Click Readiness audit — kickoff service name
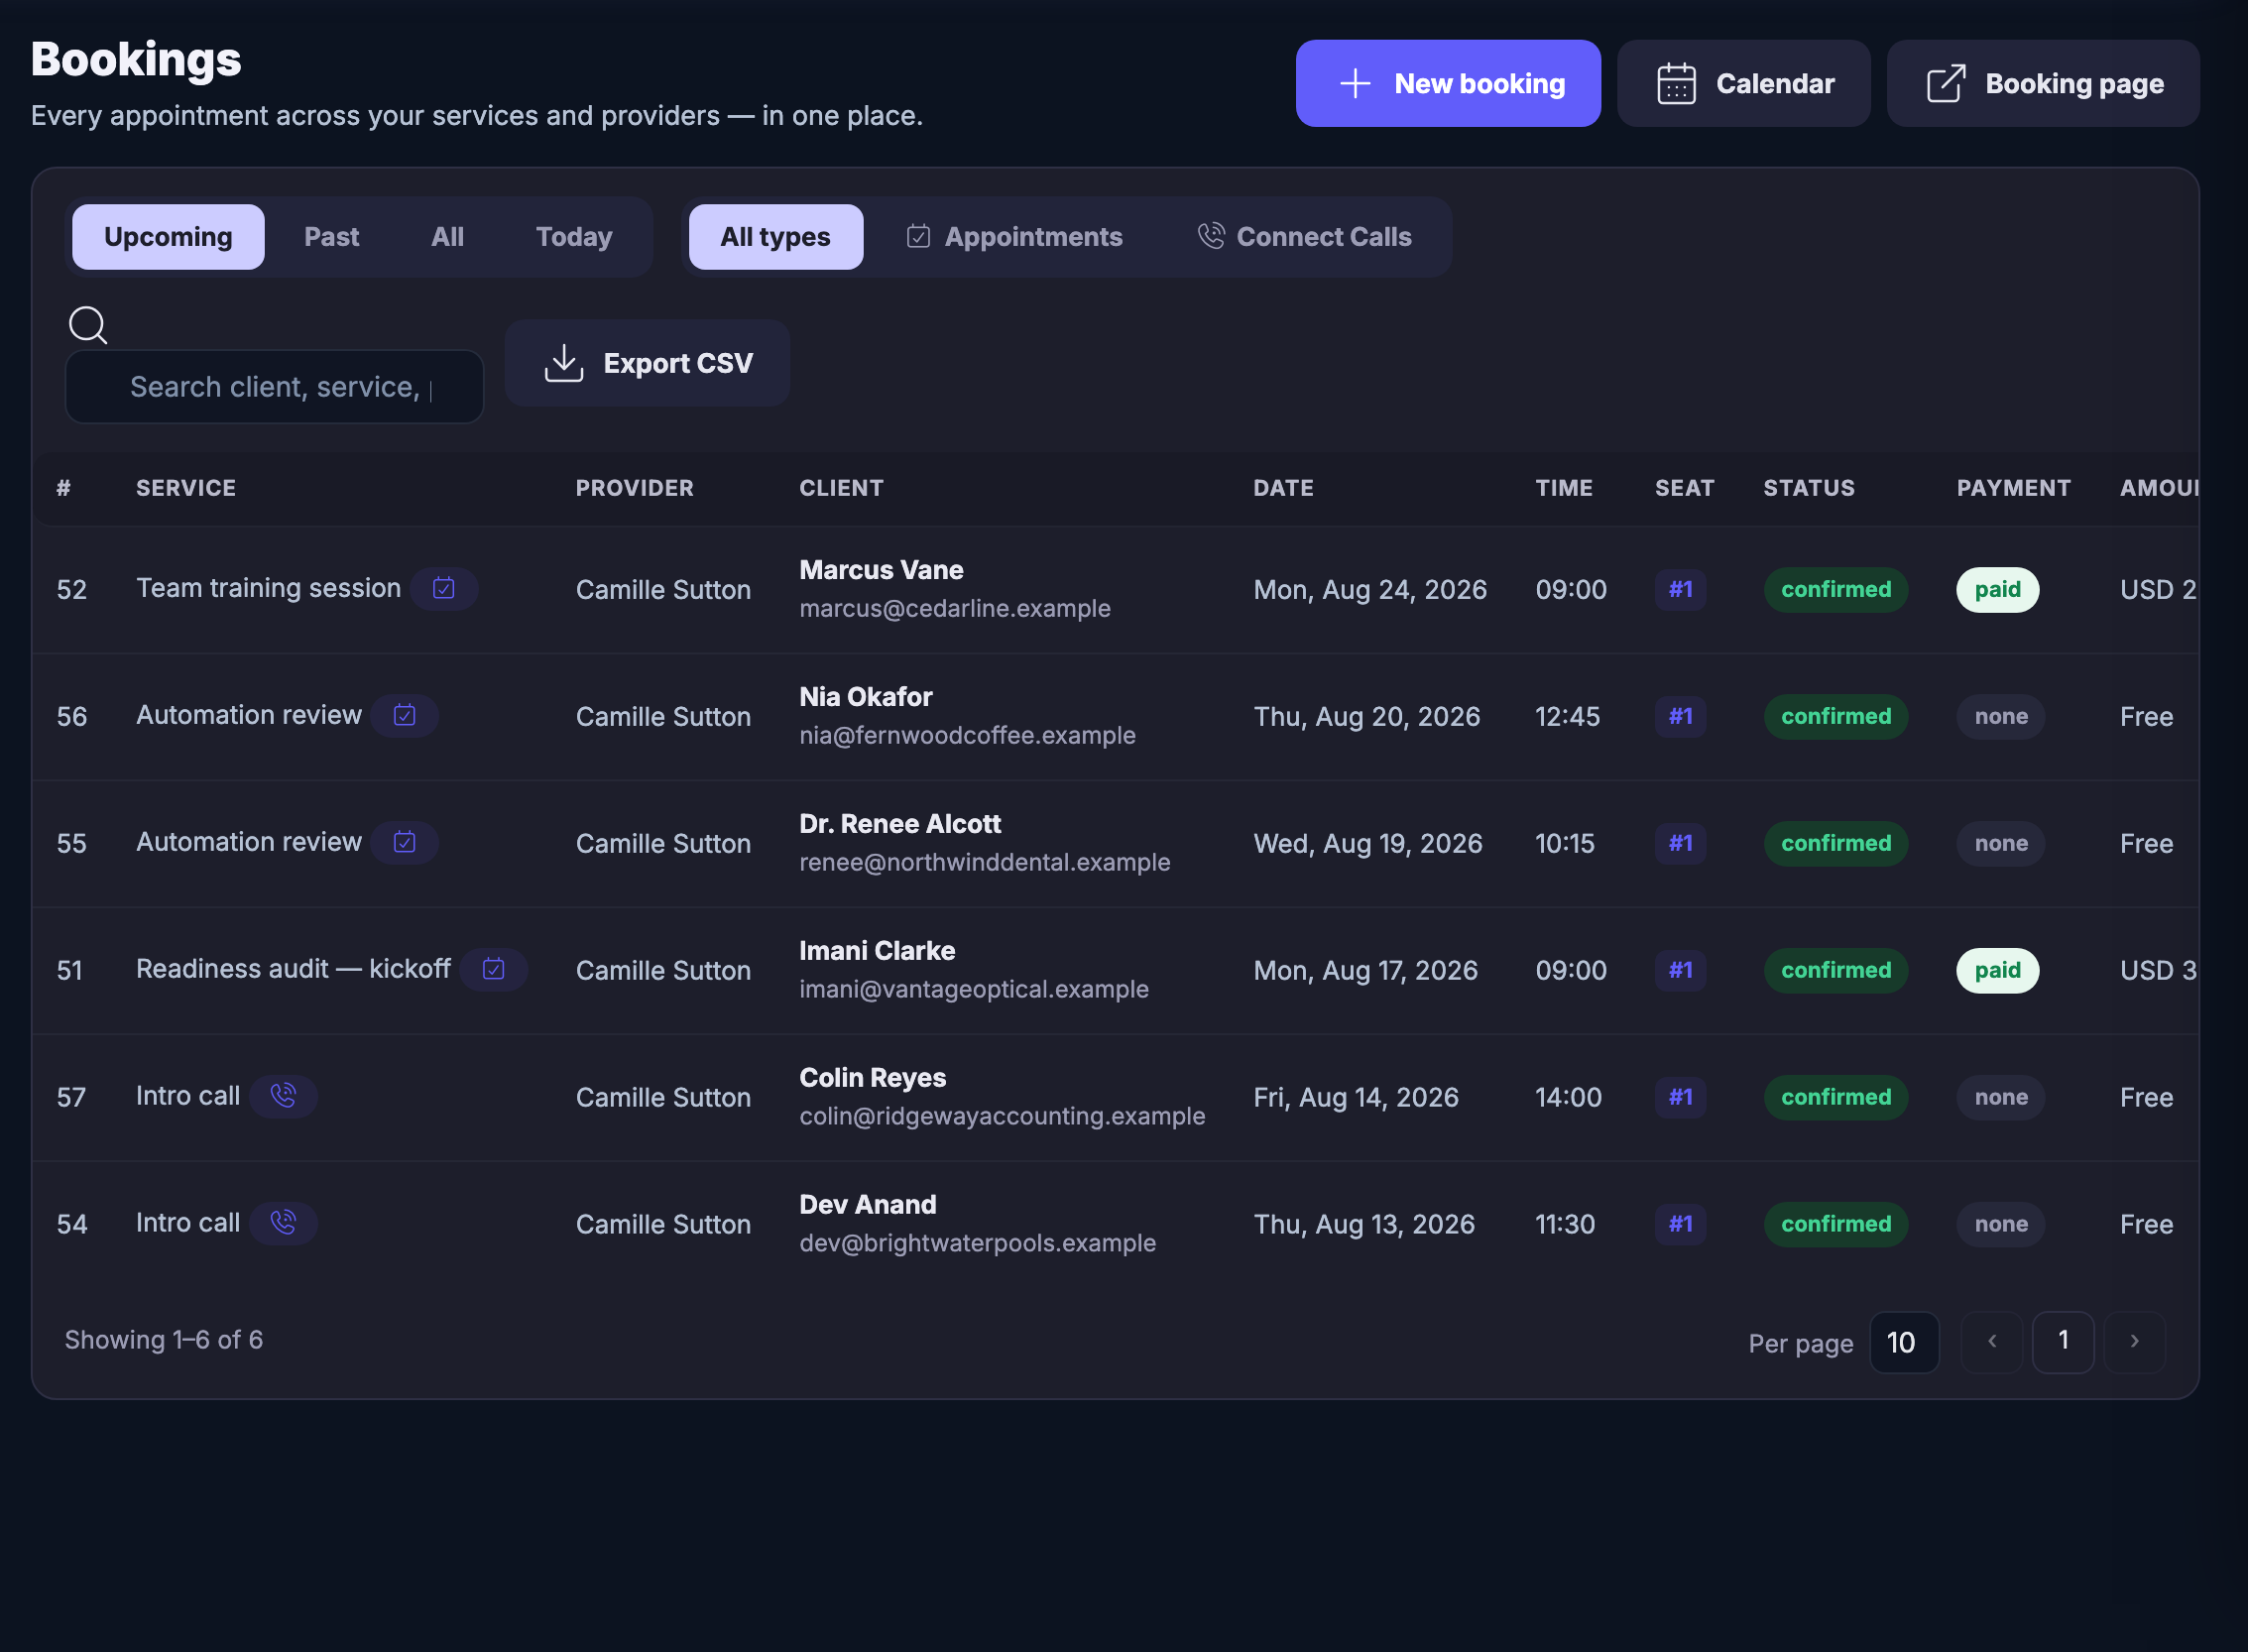2248x1652 pixels. click(293, 969)
